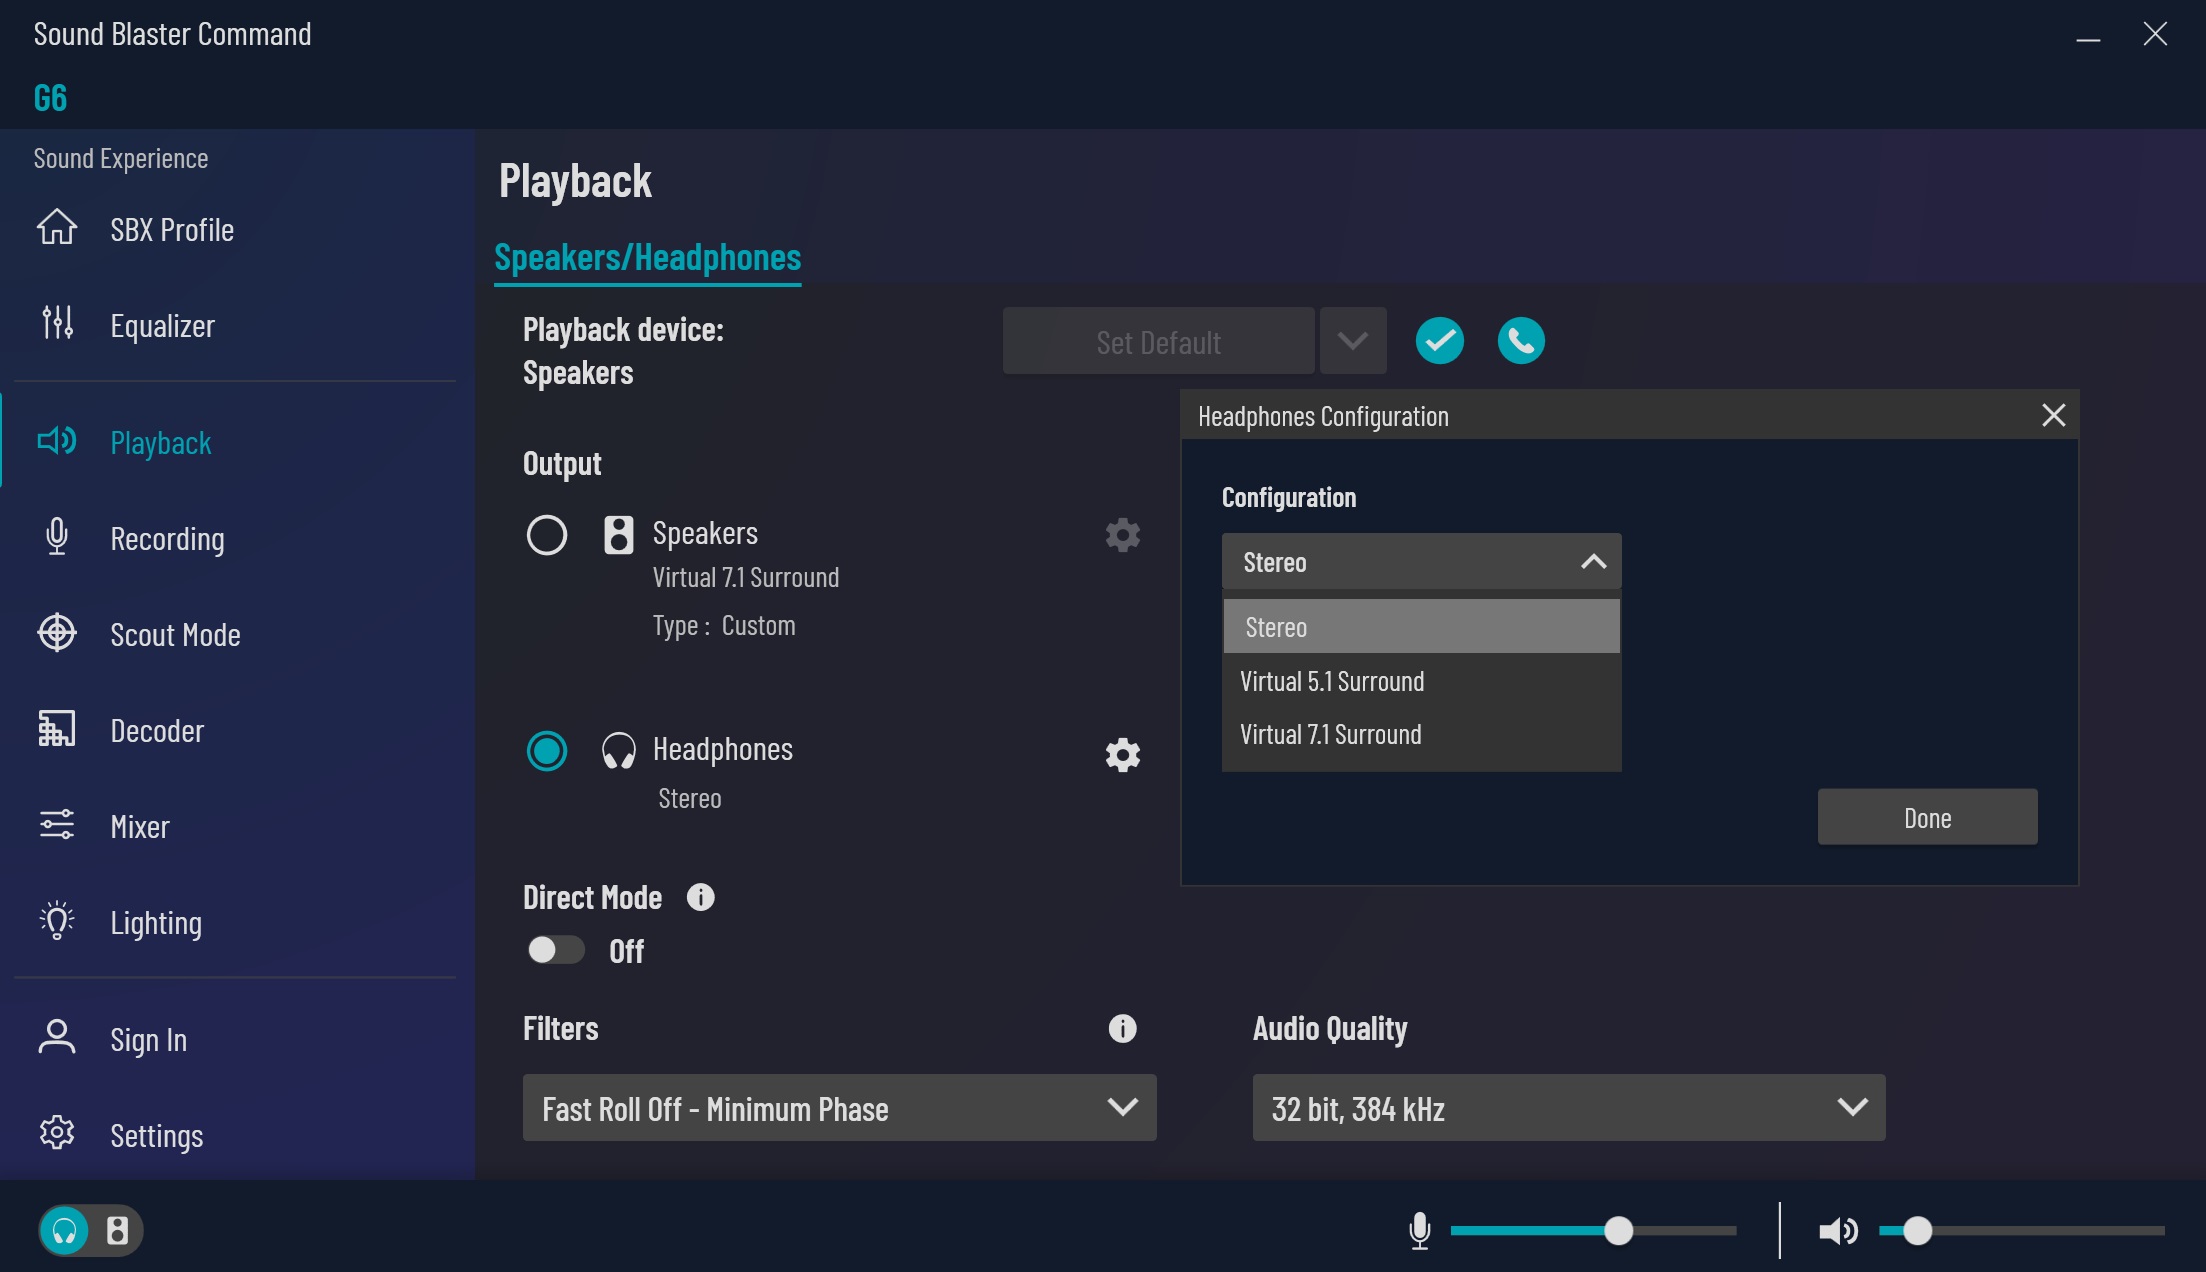The image size is (2206, 1272).
Task: Click the Equalizer sliders icon
Action: click(x=57, y=323)
